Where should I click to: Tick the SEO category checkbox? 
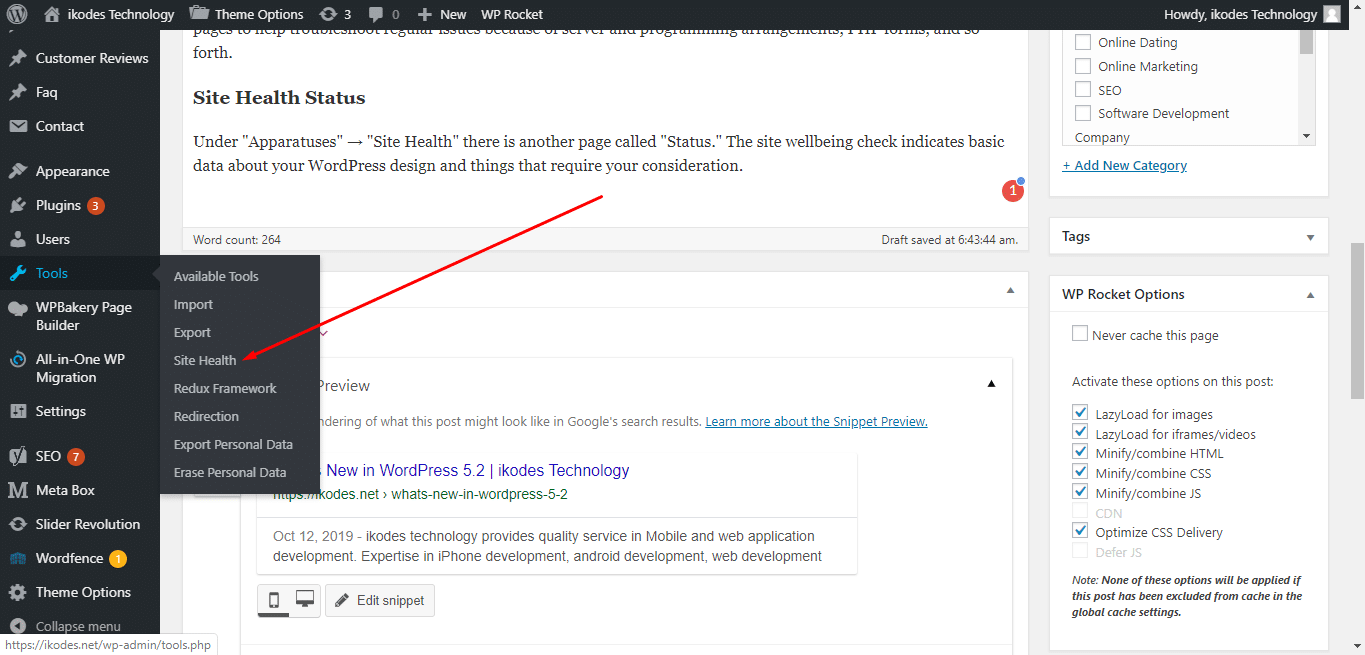(1083, 90)
